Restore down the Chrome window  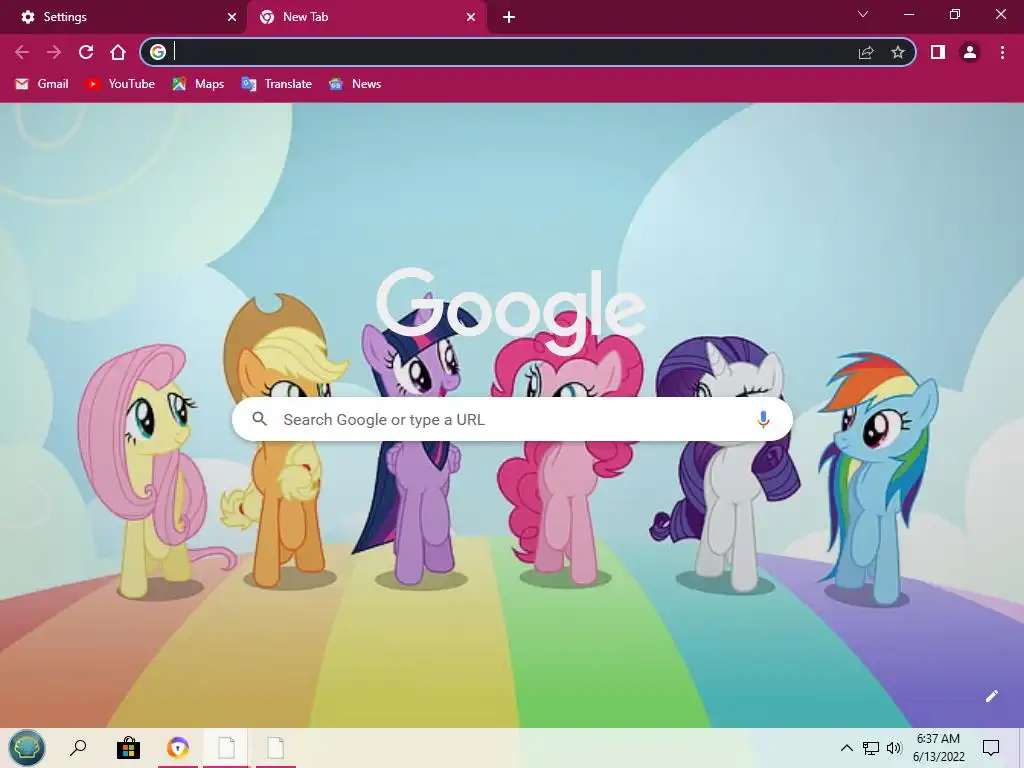tap(955, 14)
